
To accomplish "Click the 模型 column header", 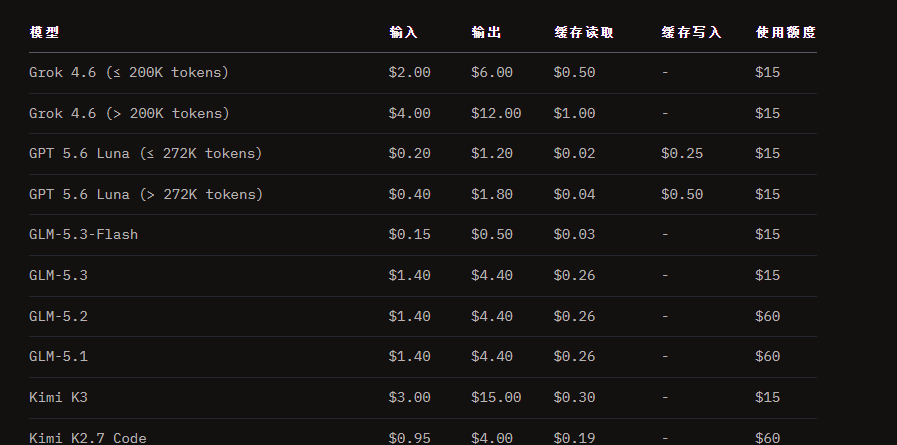I will [x=44, y=33].
